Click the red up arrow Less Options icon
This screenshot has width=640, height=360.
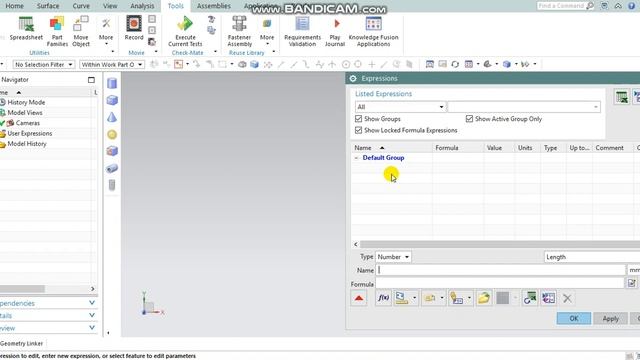359,298
